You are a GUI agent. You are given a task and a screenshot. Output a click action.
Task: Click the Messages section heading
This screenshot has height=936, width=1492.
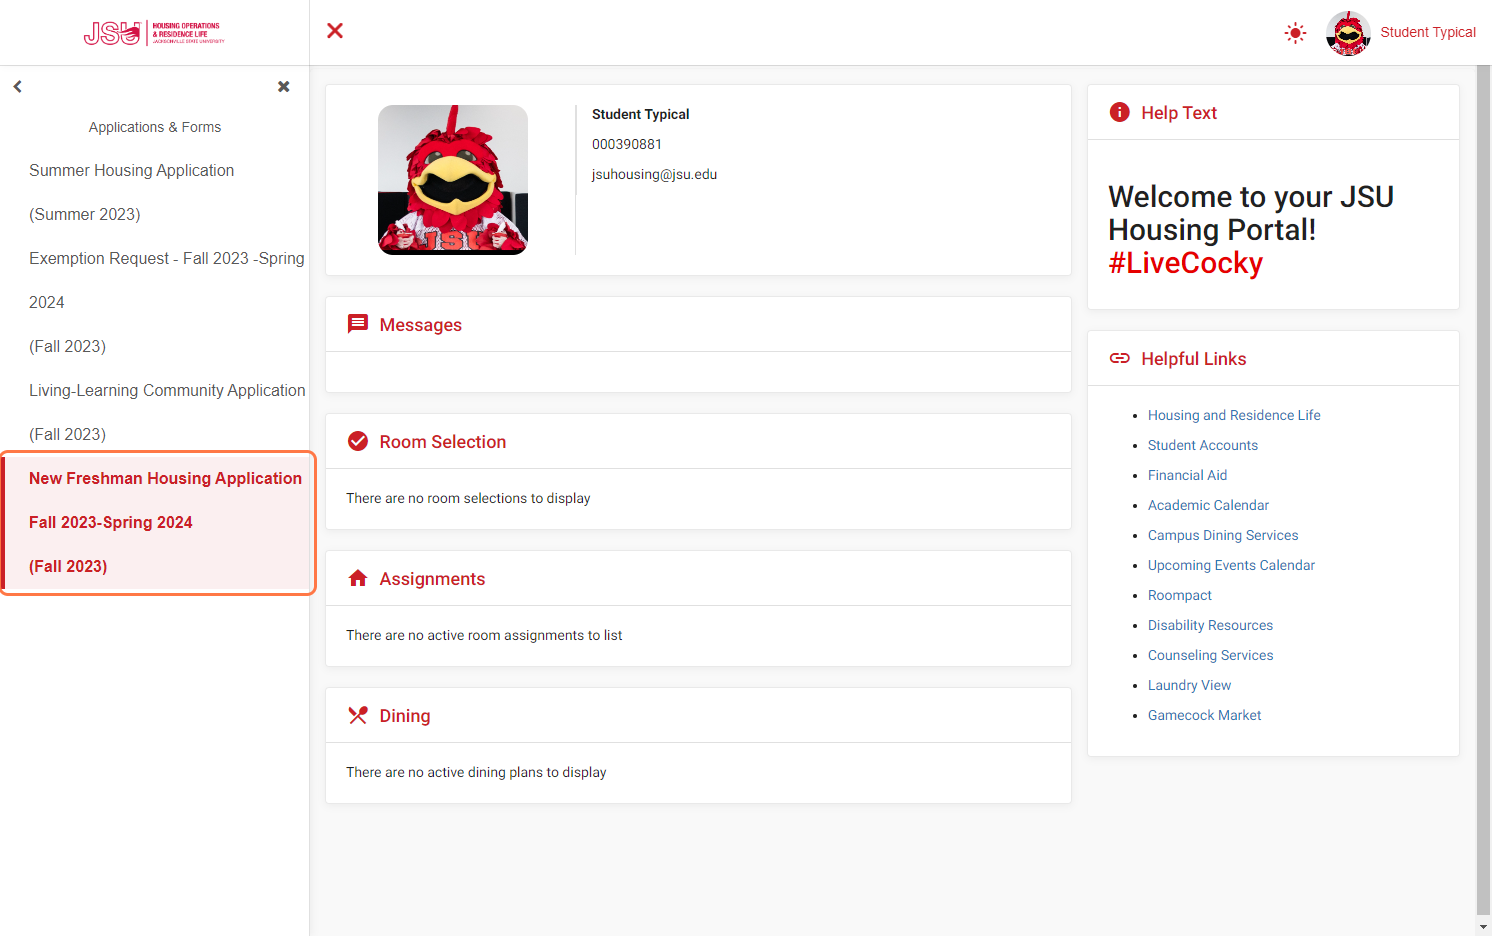click(421, 325)
